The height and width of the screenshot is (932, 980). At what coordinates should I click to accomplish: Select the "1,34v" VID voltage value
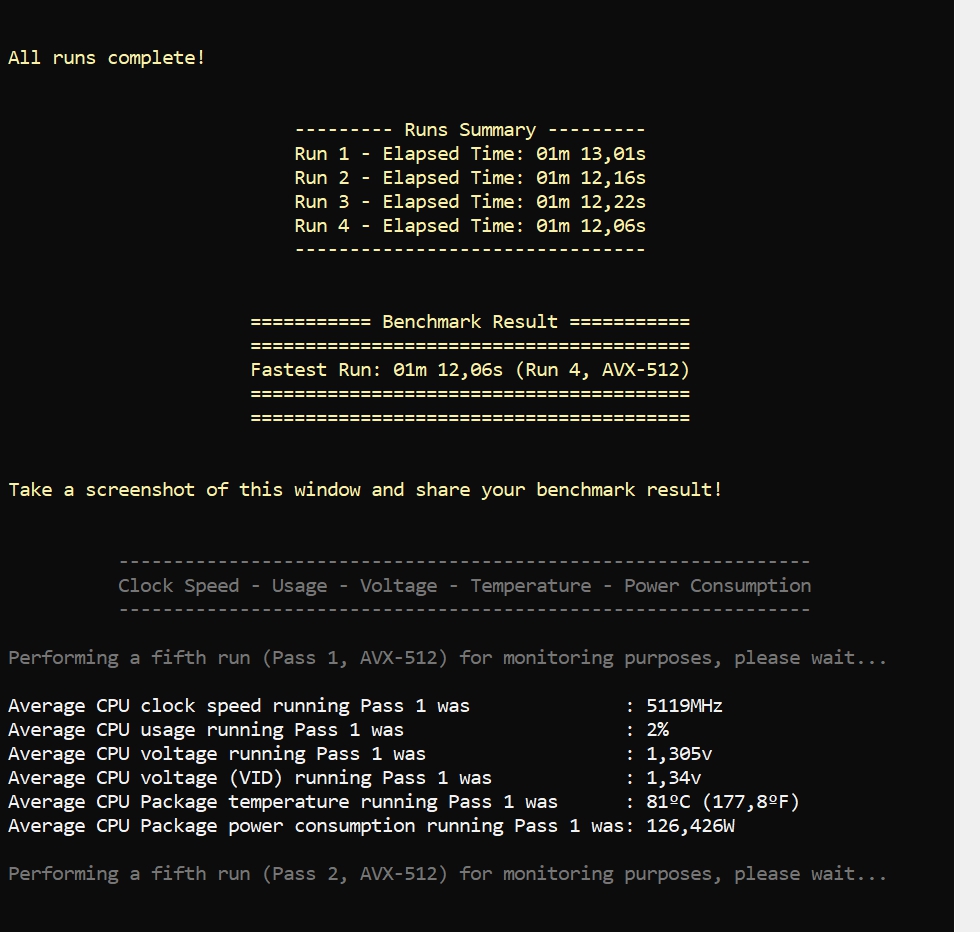(673, 778)
